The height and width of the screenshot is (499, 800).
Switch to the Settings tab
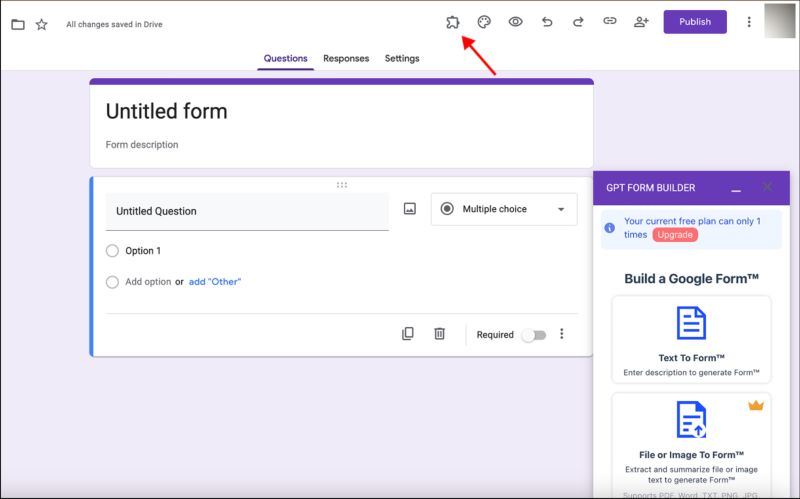click(402, 59)
